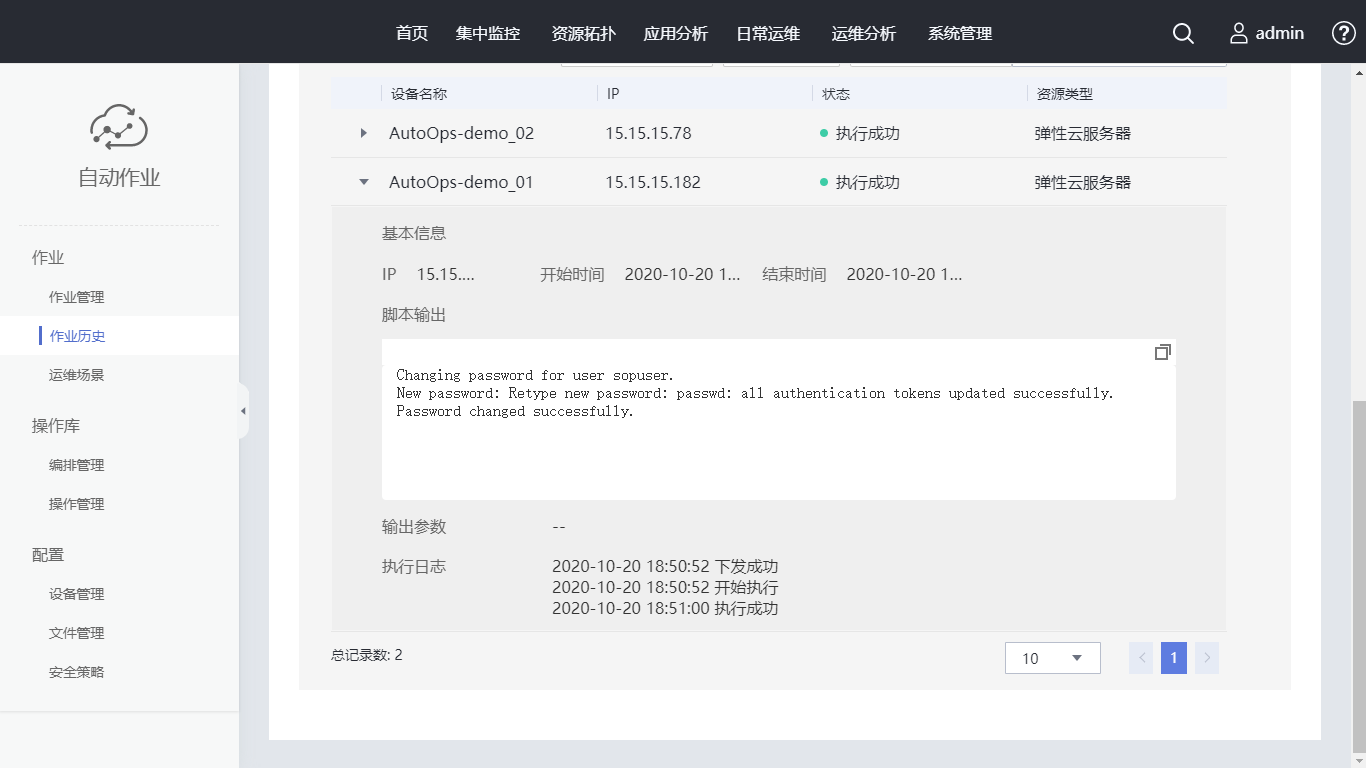This screenshot has height=768, width=1366.
Task: Open the help question mark icon
Action: coord(1344,33)
